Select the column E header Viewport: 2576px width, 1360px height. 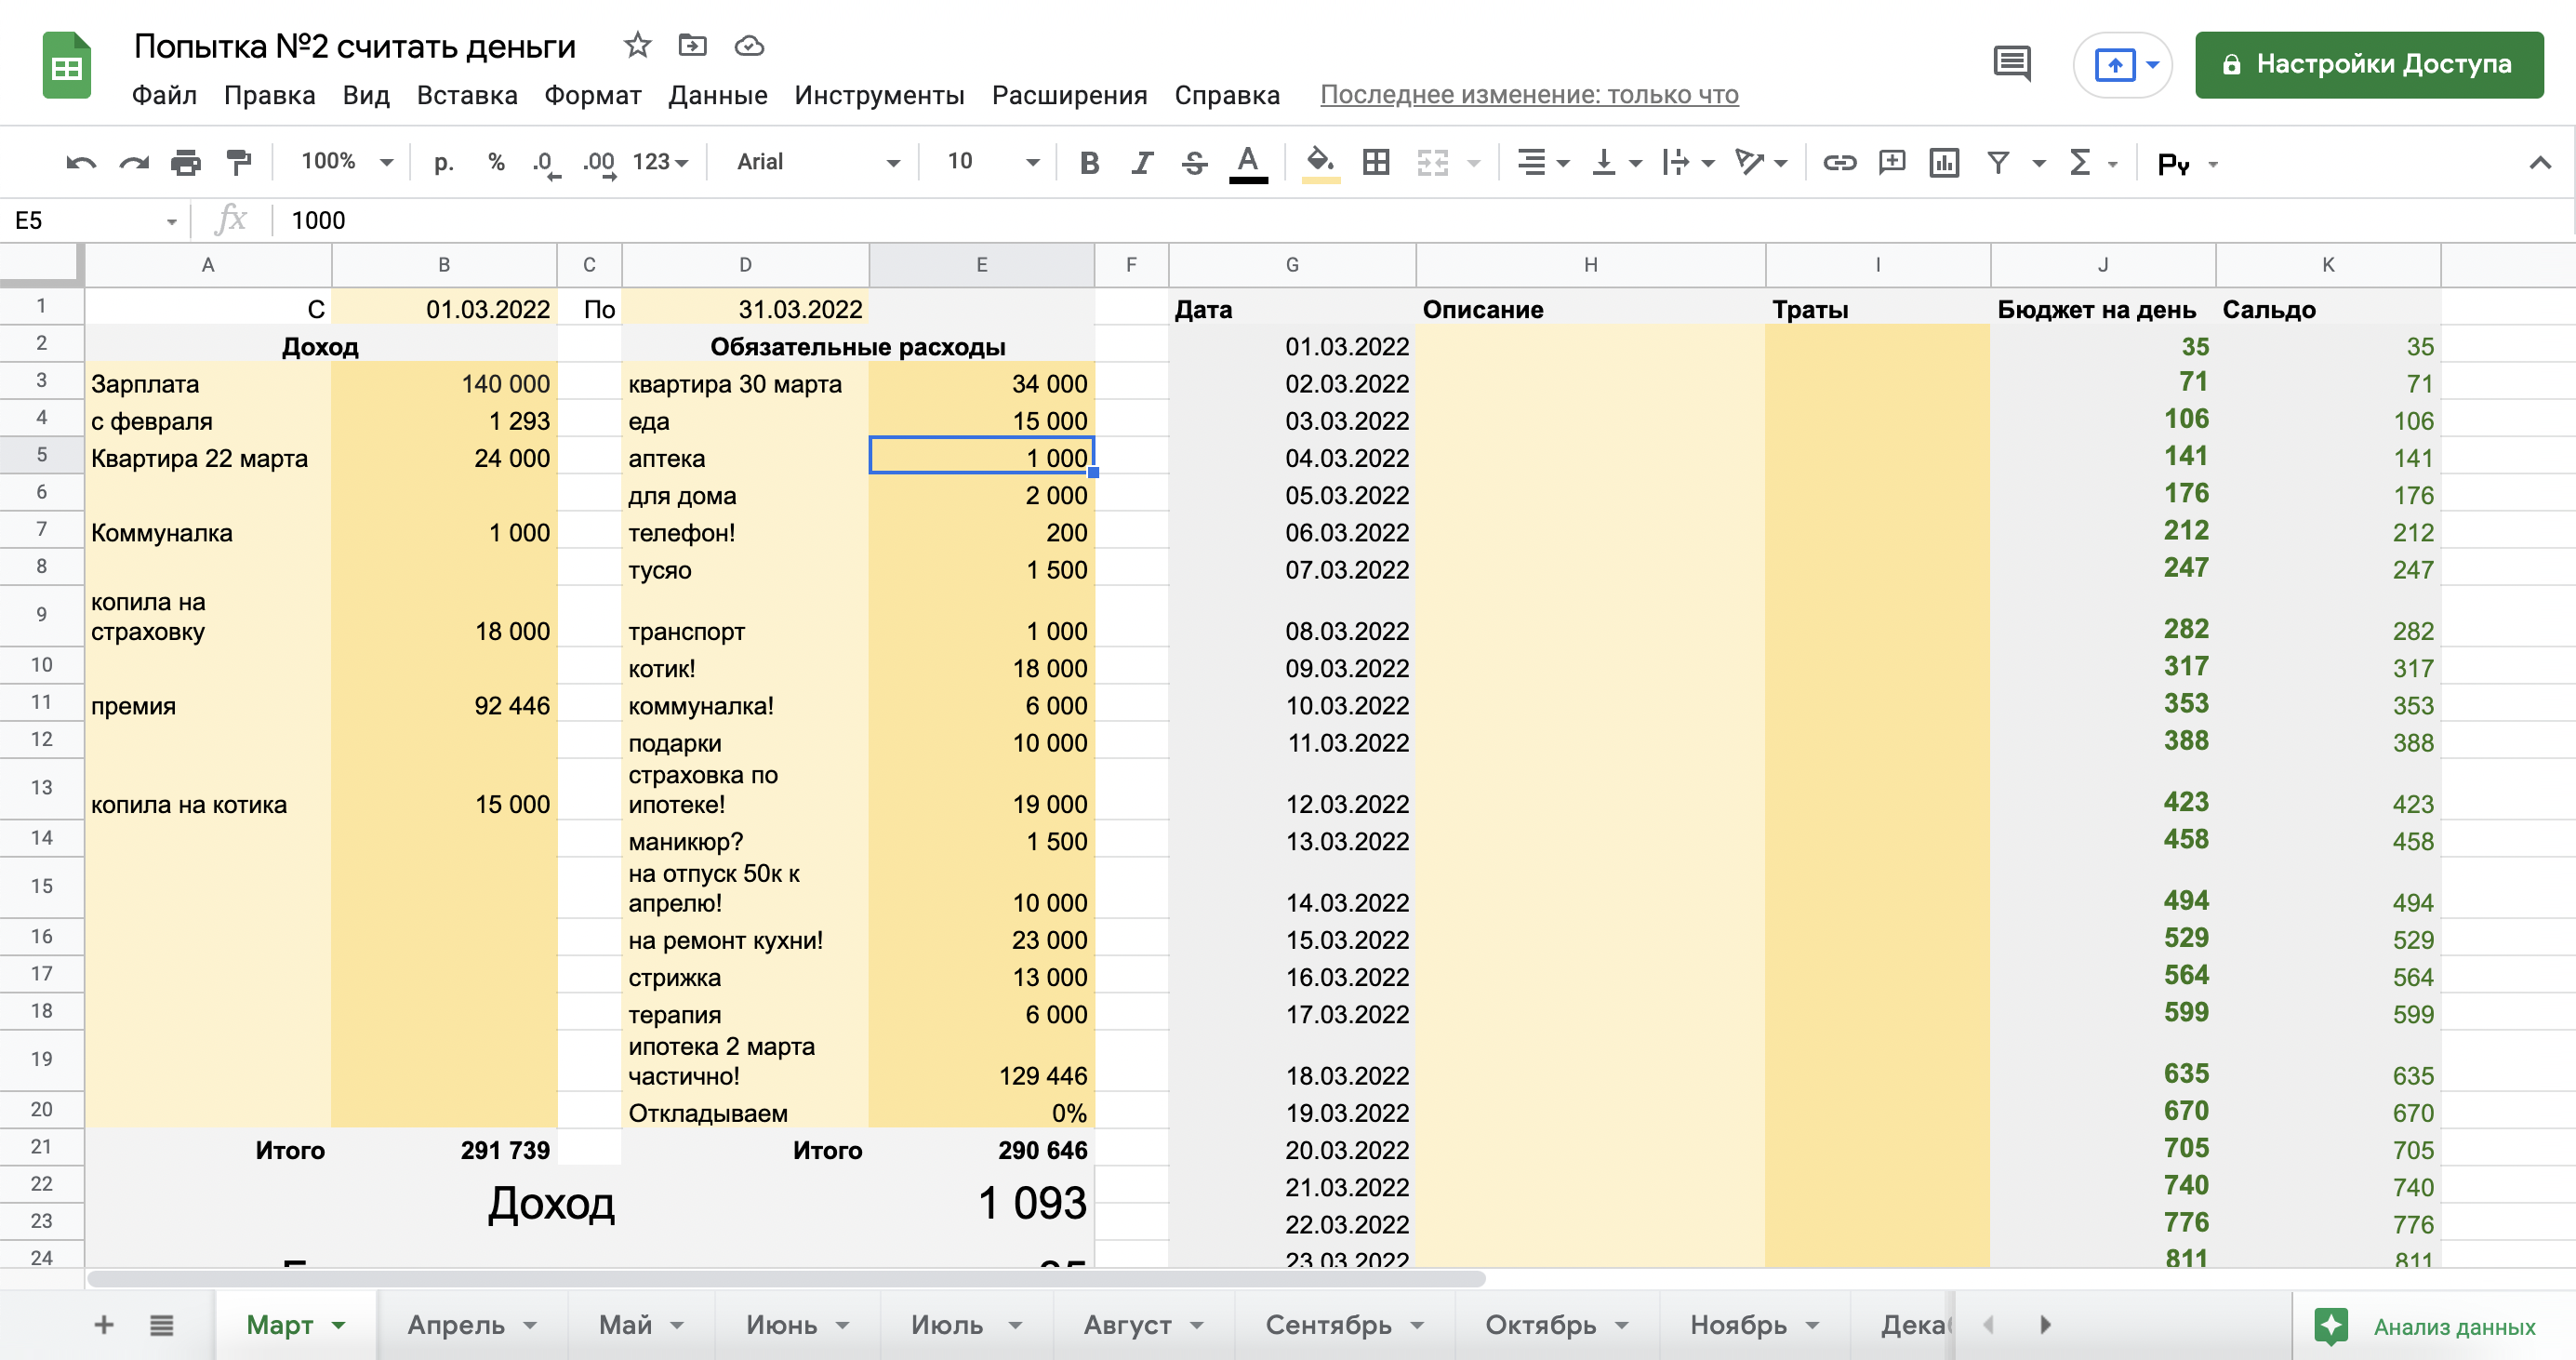[981, 265]
